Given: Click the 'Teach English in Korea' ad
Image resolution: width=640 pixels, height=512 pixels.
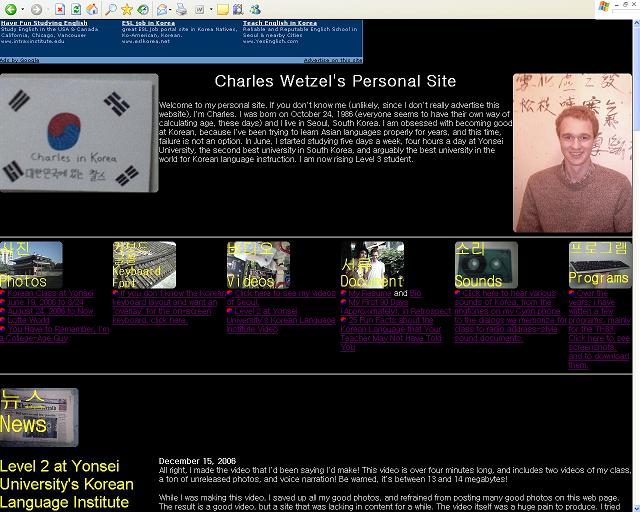Looking at the screenshot, I should [280, 22].
